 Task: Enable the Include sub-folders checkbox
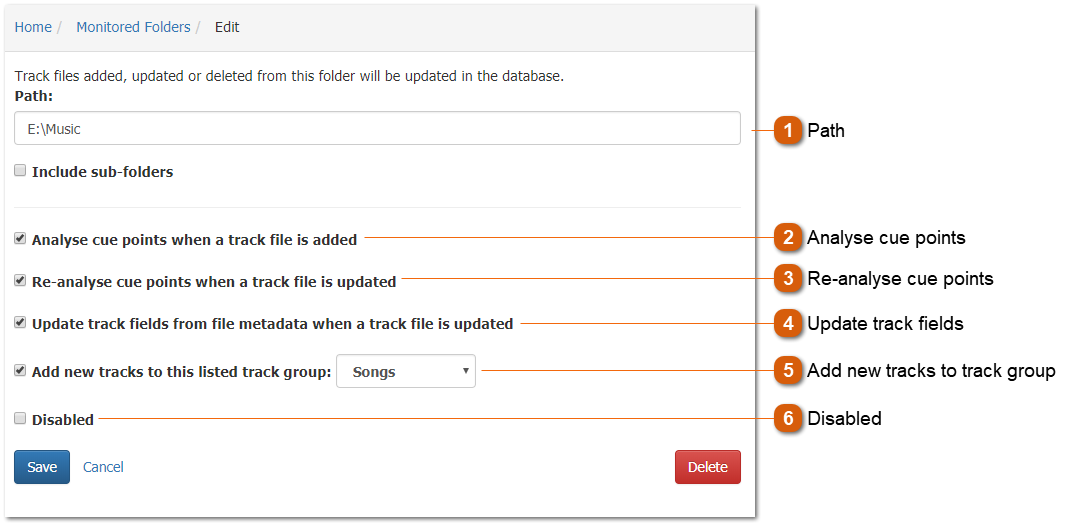point(20,171)
